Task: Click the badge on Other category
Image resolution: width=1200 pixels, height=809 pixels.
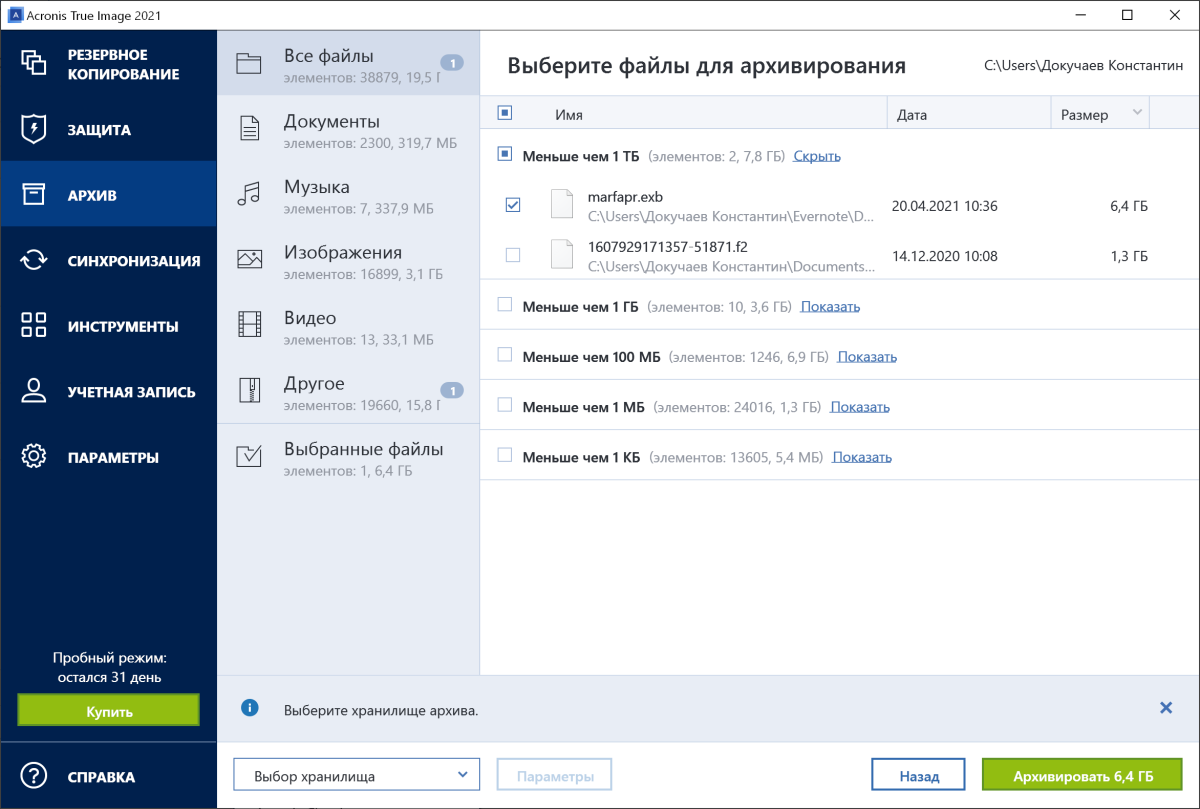Action: tap(452, 390)
